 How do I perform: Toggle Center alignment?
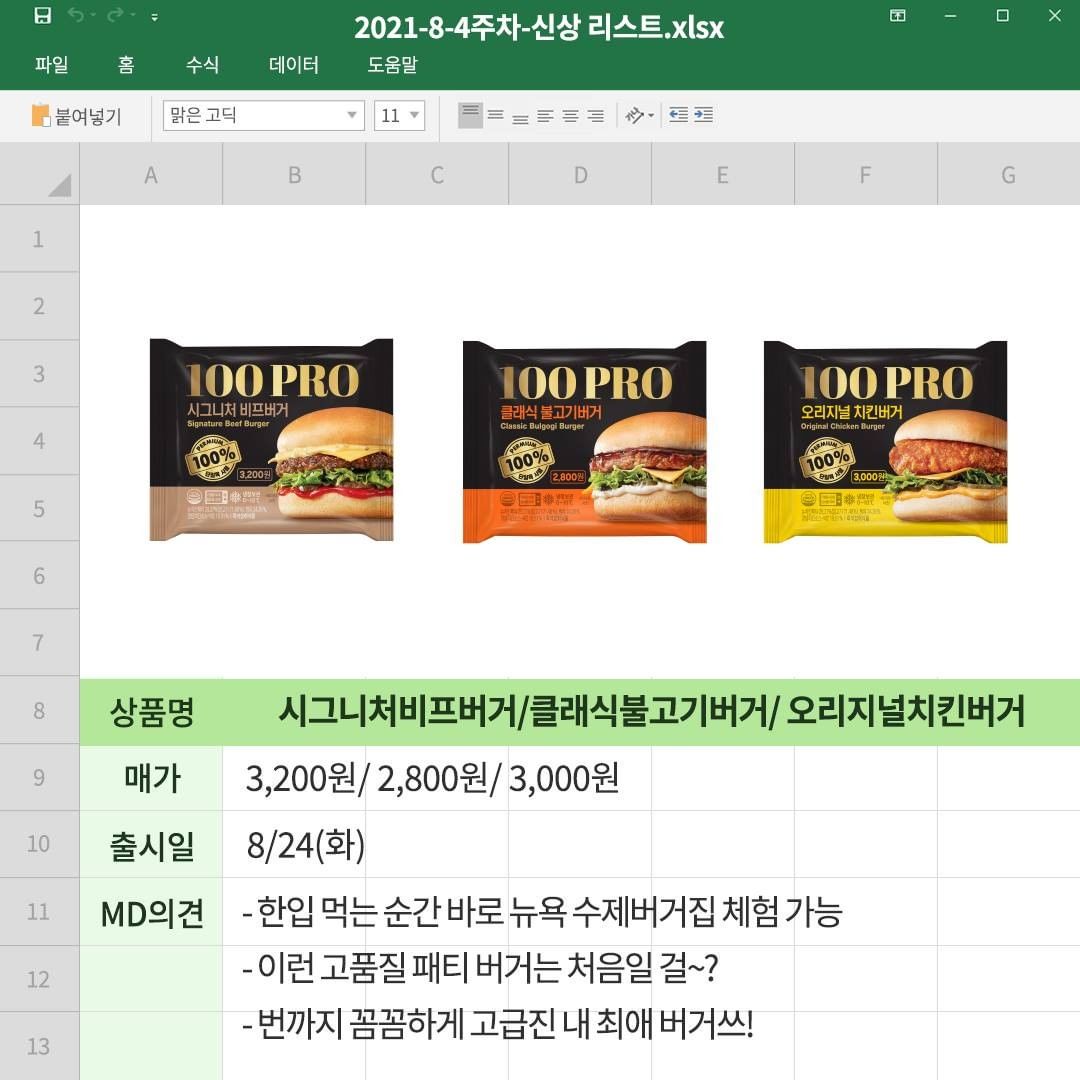570,116
